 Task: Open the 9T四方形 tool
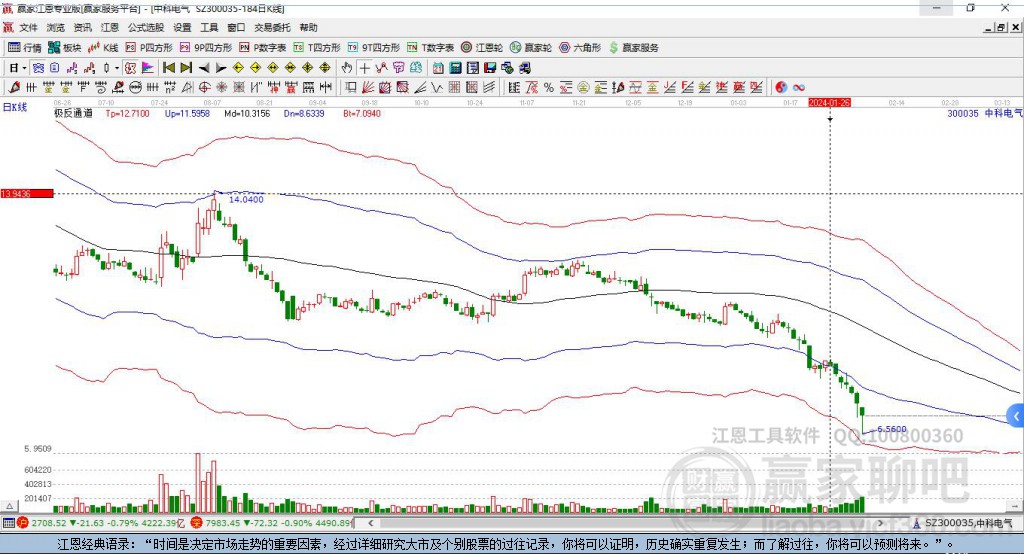374,48
